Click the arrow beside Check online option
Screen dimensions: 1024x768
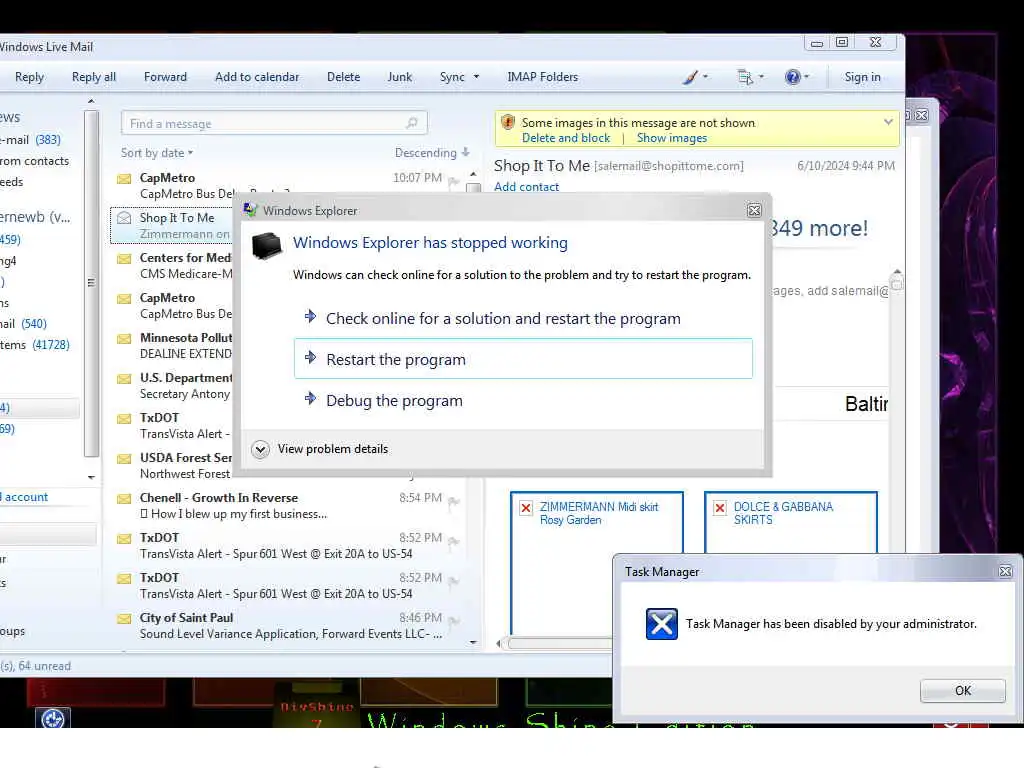tap(310, 317)
